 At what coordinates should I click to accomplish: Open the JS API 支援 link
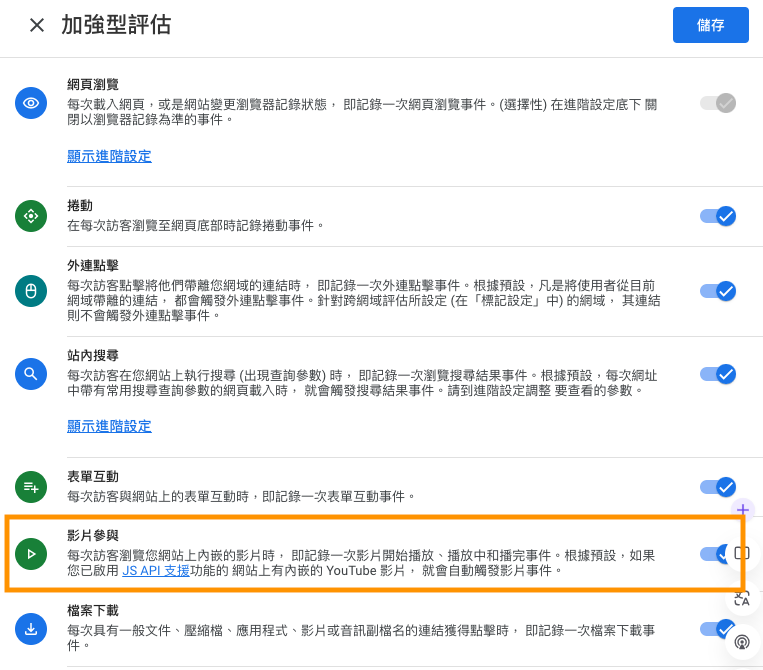pyautogui.click(x=156, y=570)
